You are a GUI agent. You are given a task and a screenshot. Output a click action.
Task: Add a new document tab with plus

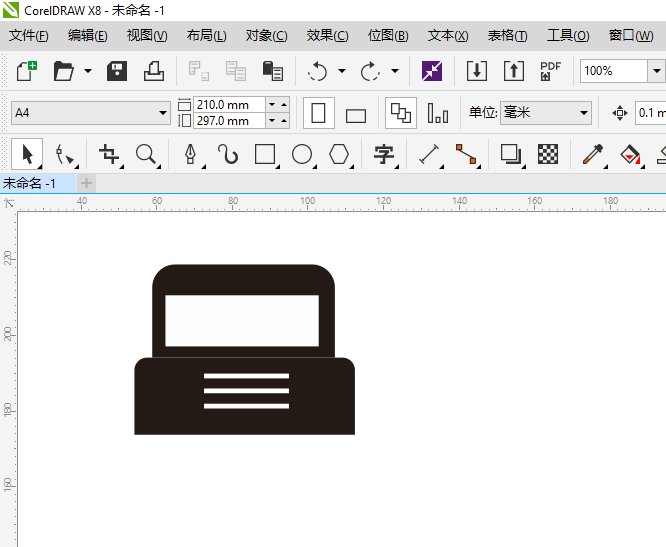tap(87, 183)
